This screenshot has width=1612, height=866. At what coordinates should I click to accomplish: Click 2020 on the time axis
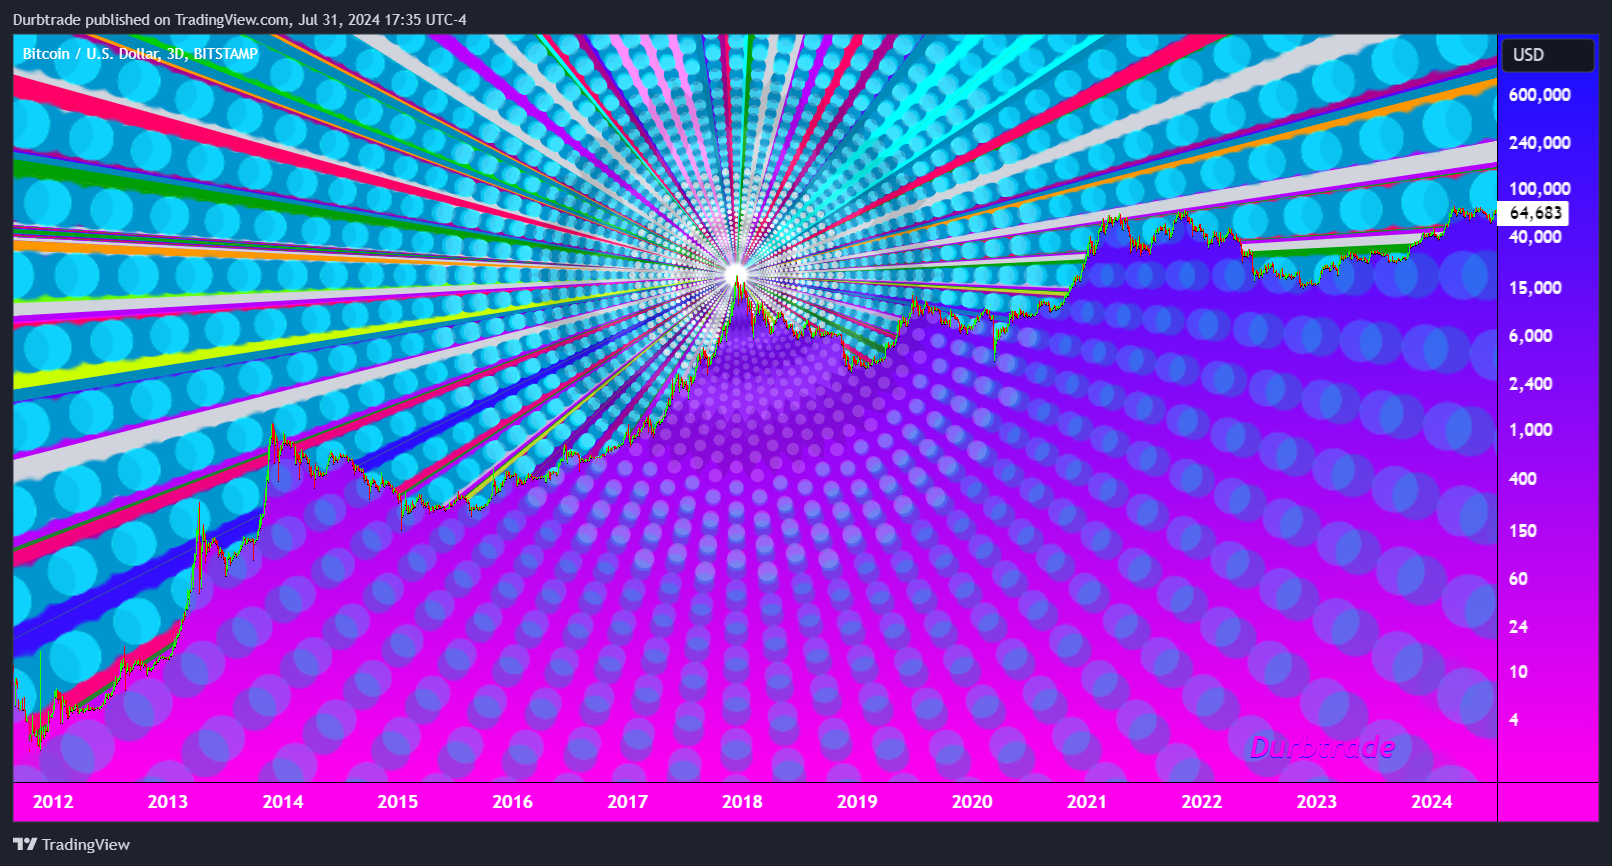click(972, 802)
